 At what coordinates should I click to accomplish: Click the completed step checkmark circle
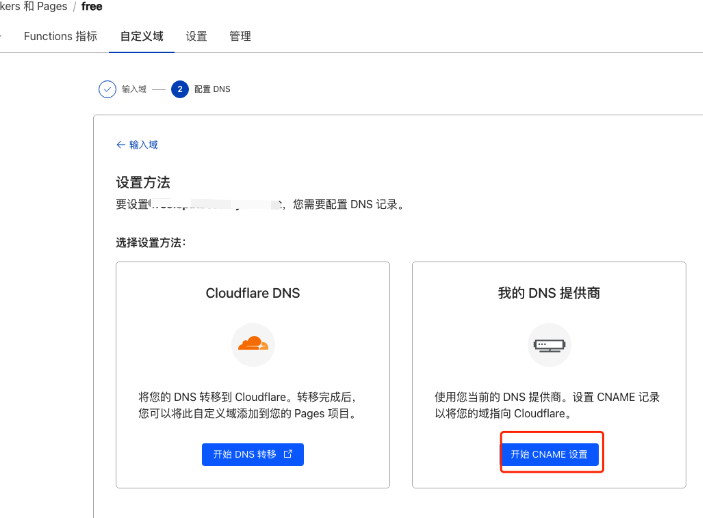point(107,89)
